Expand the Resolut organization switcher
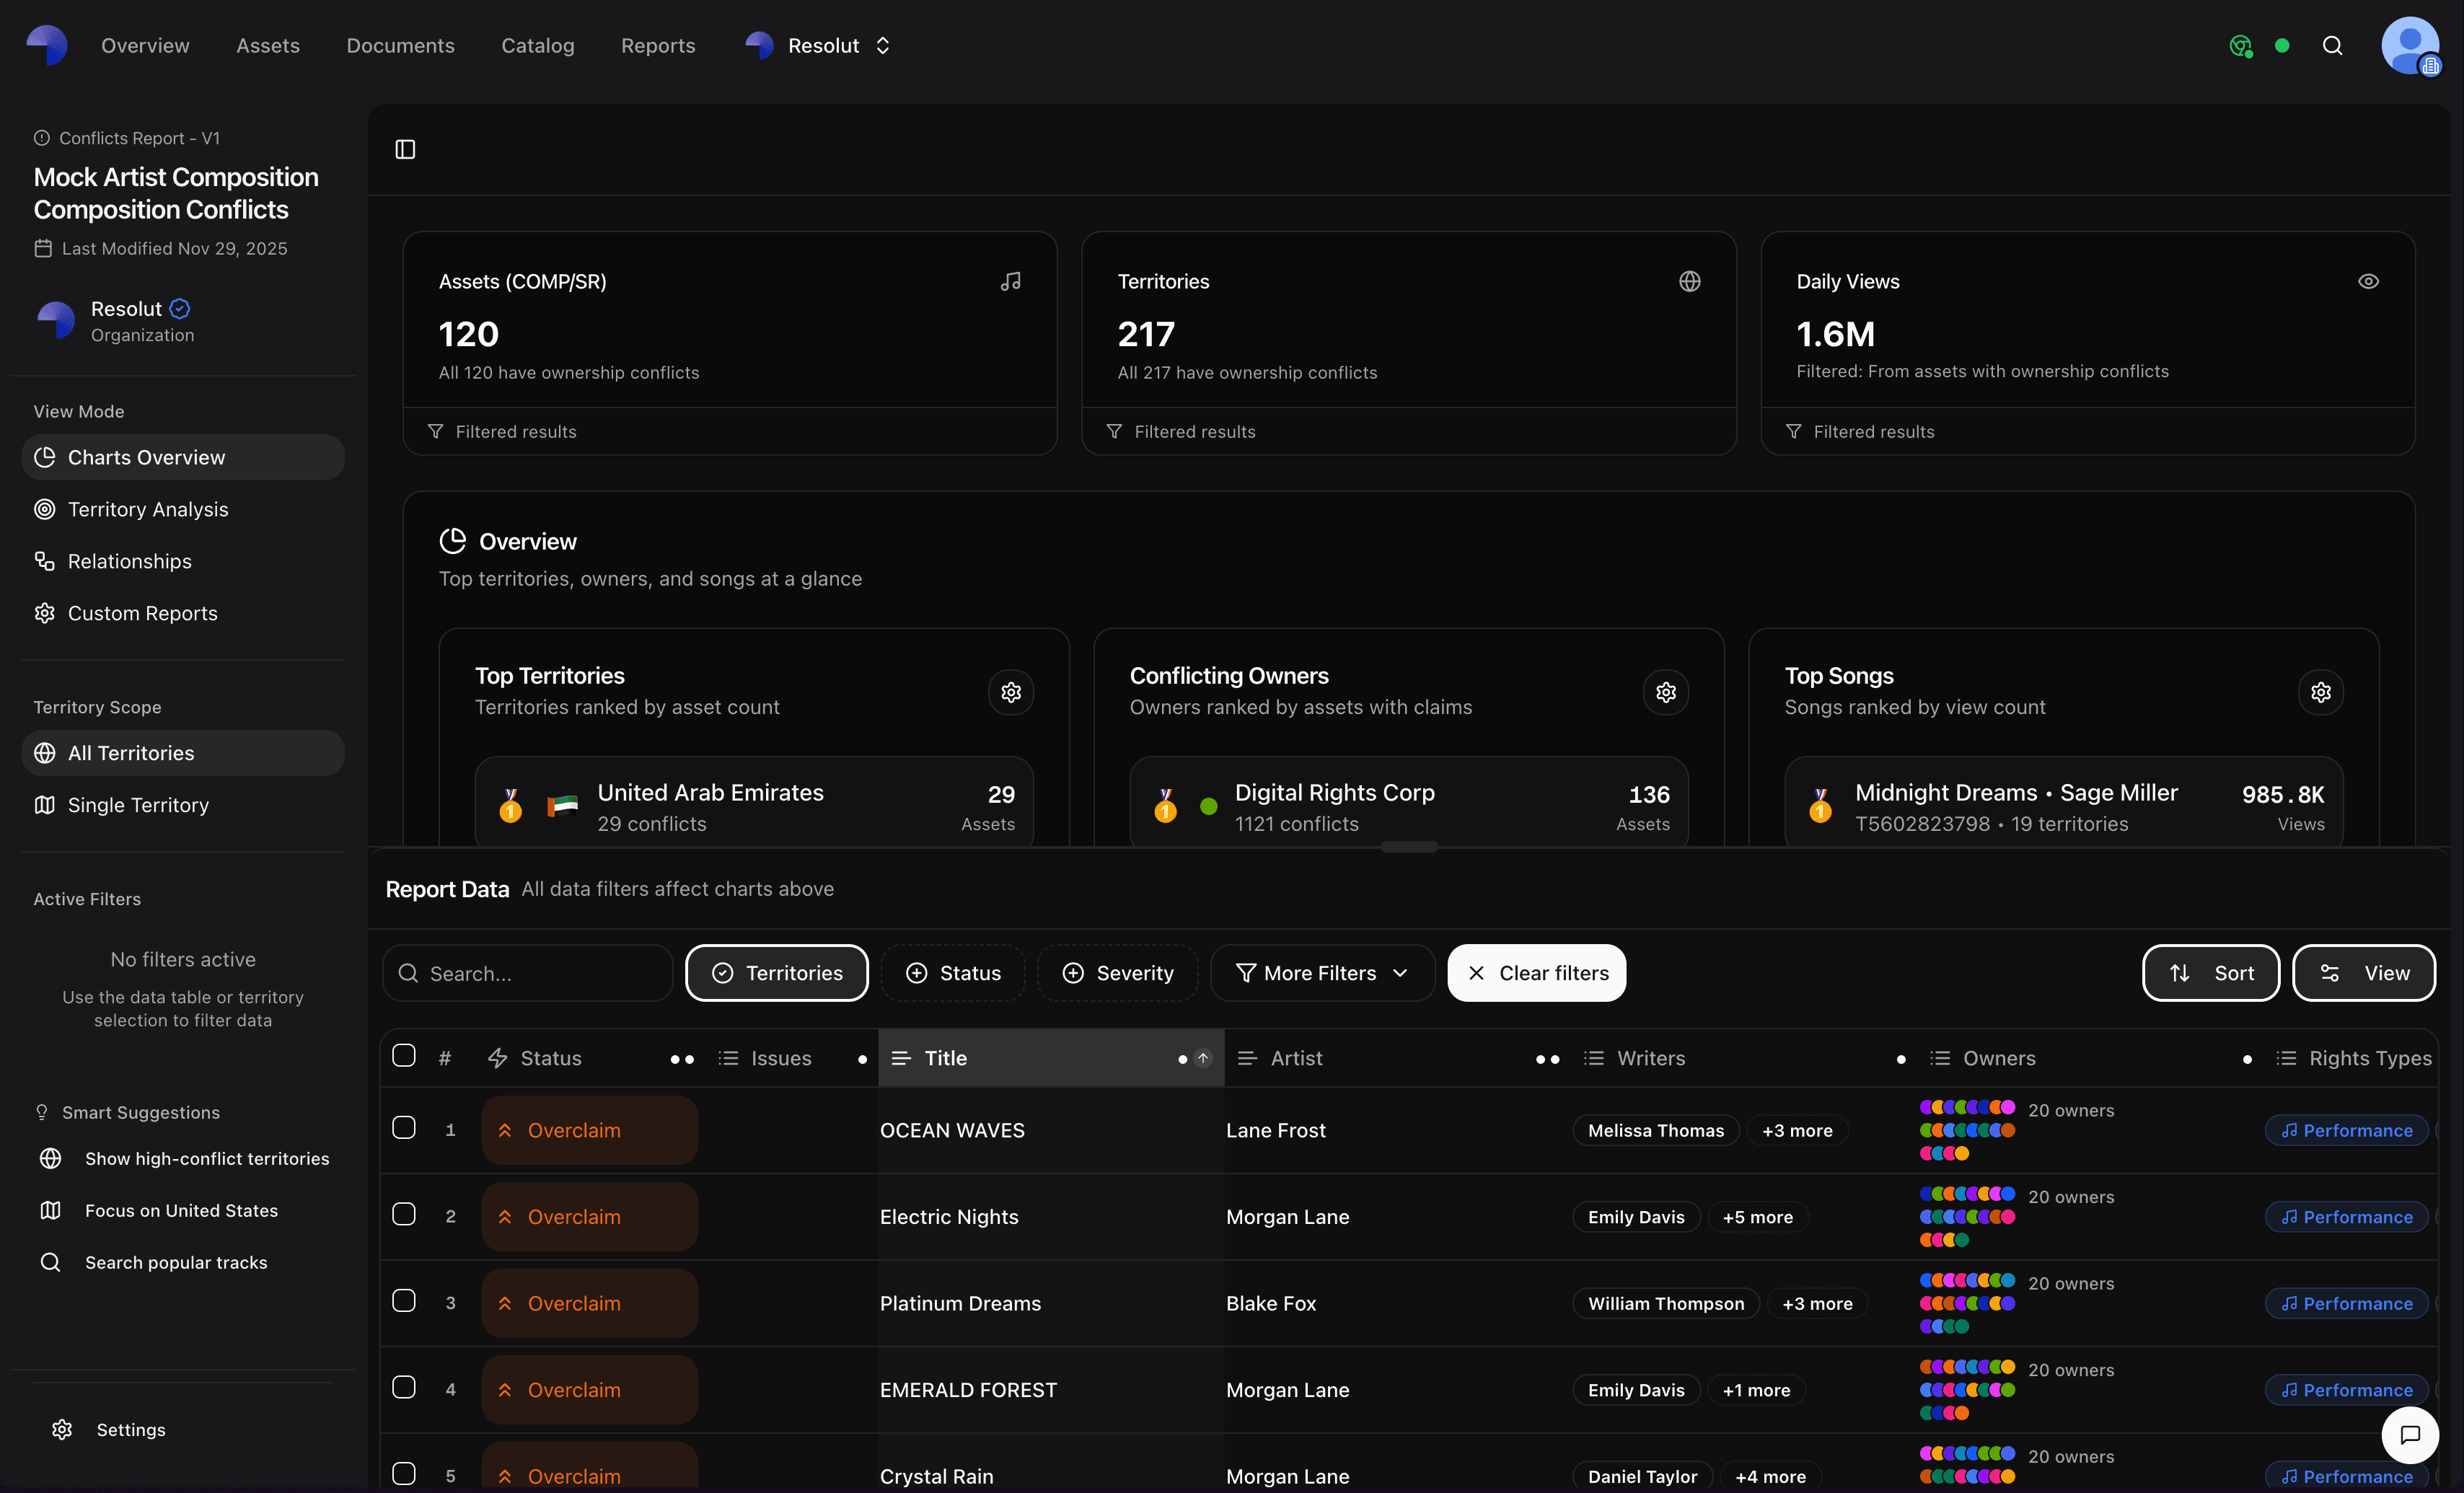The width and height of the screenshot is (2464, 1493). (x=883, y=45)
